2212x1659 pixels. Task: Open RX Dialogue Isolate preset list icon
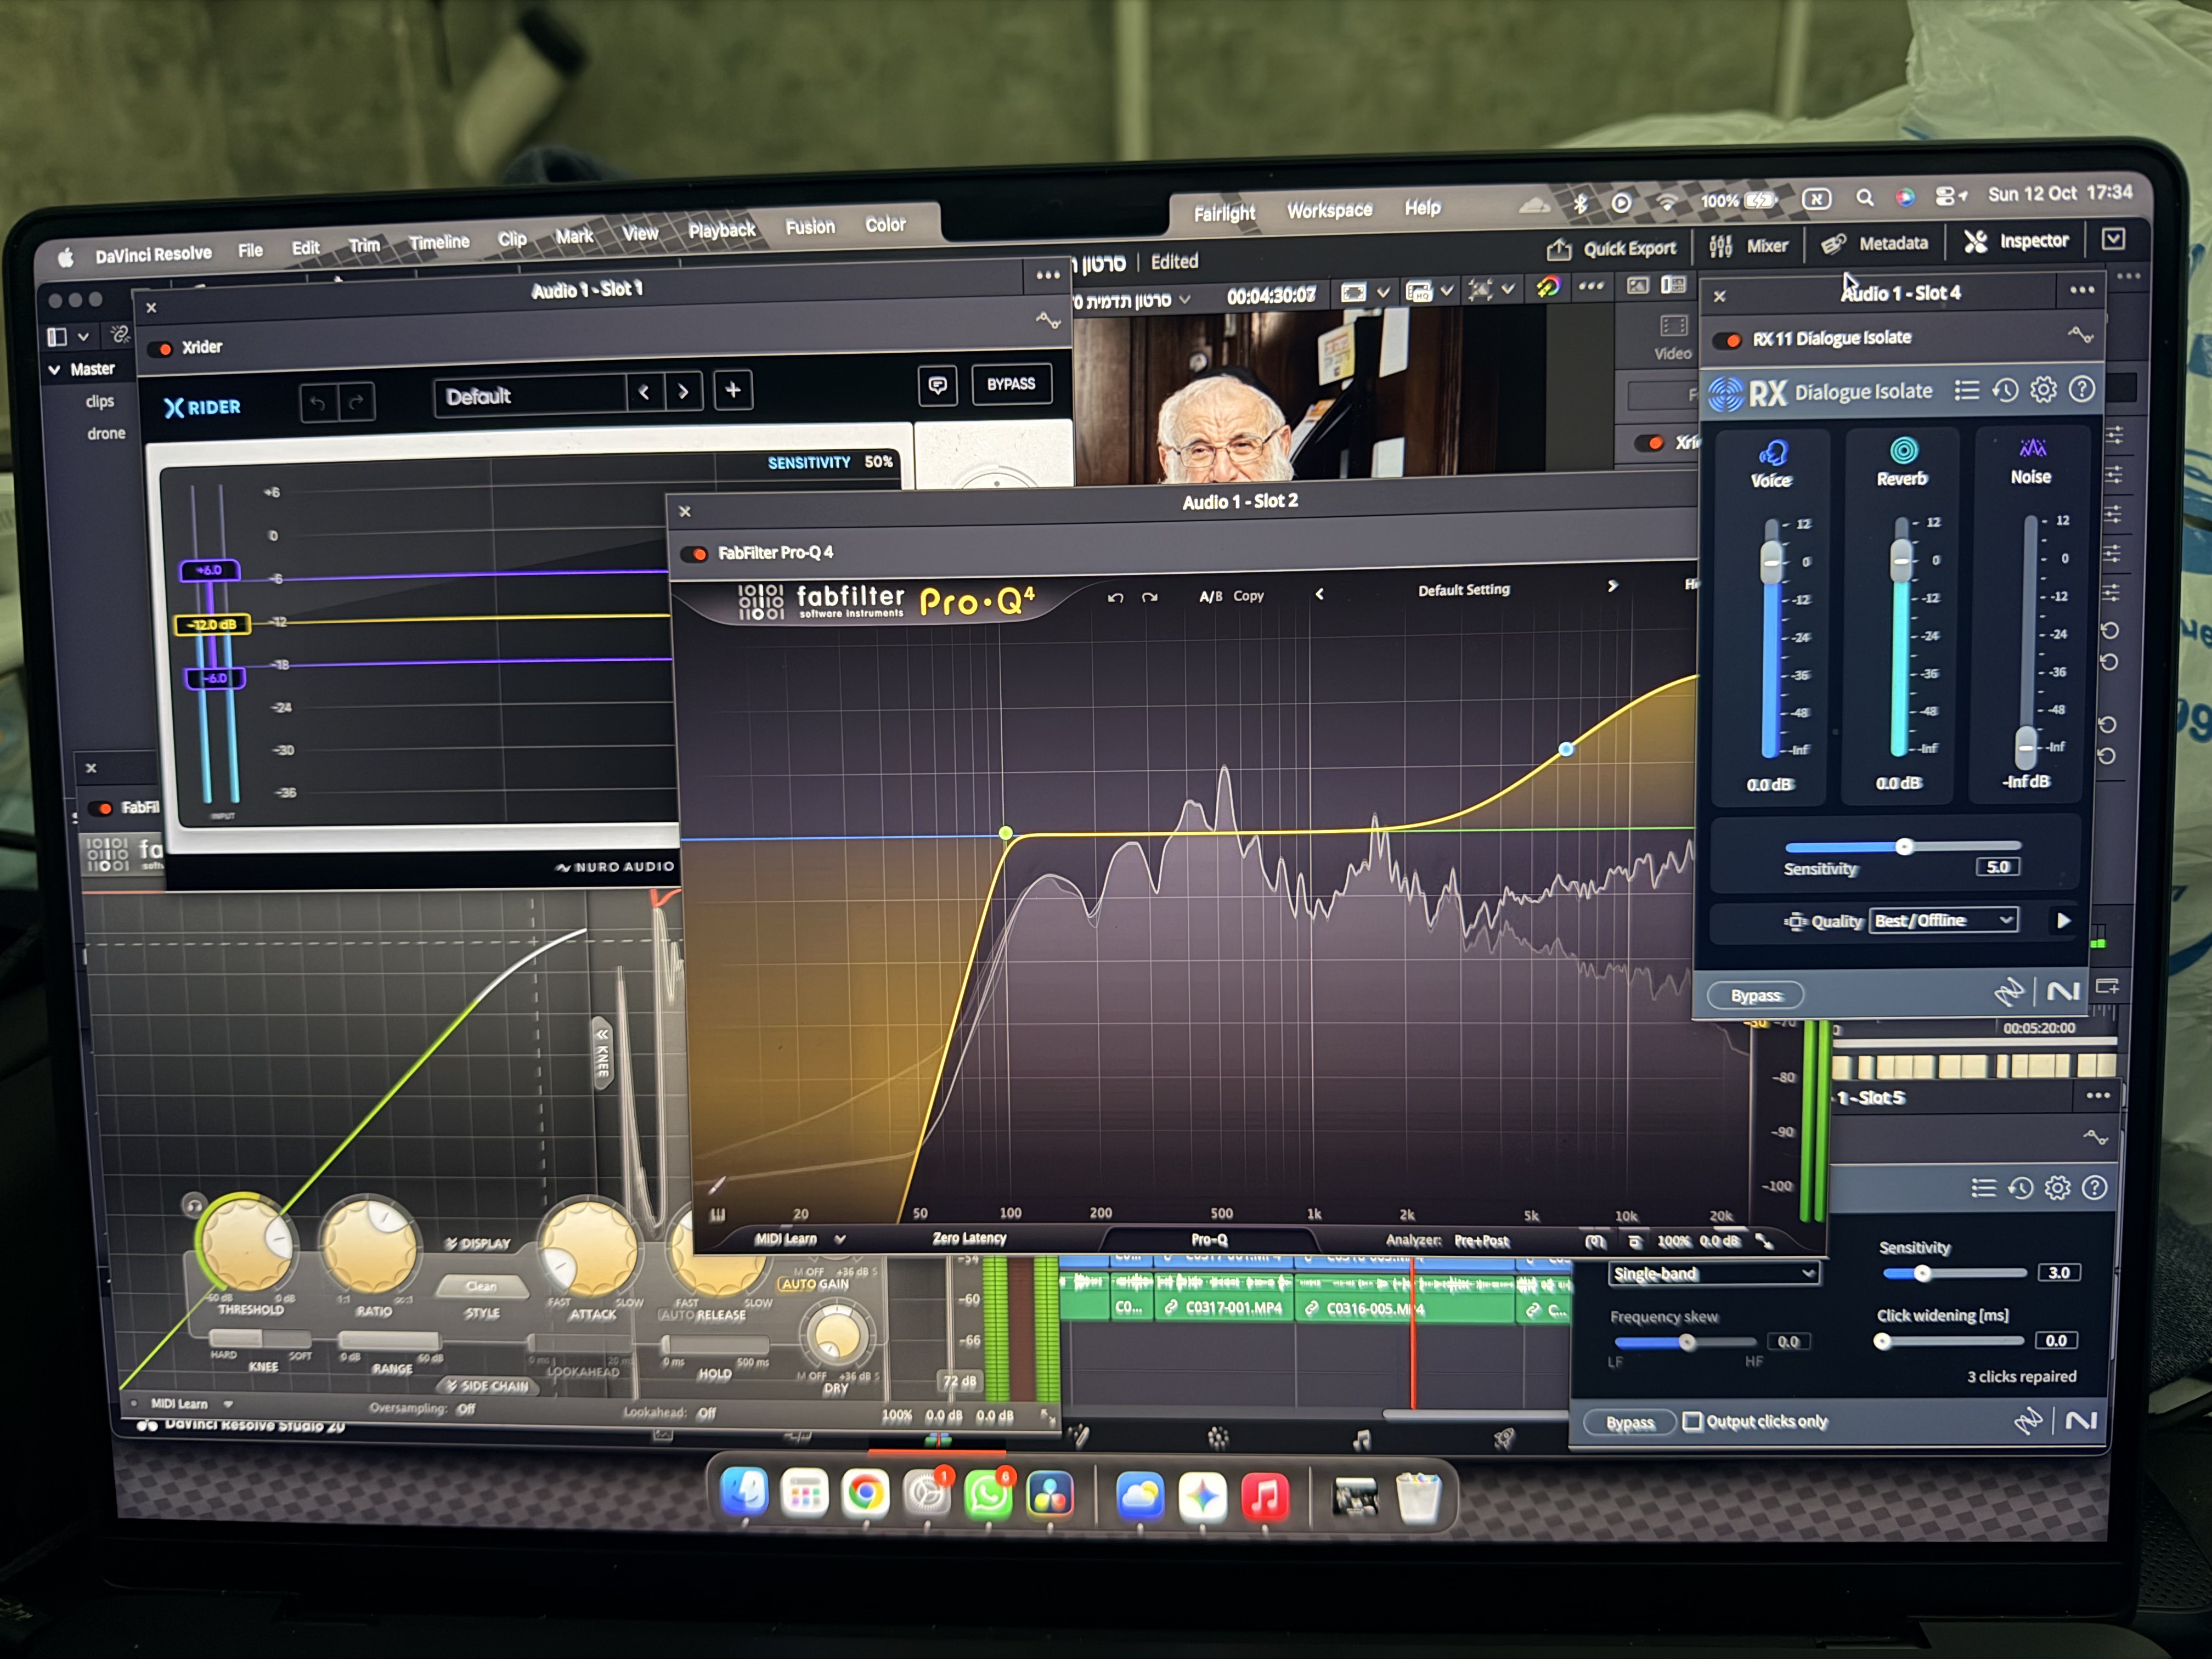pyautogui.click(x=1966, y=390)
